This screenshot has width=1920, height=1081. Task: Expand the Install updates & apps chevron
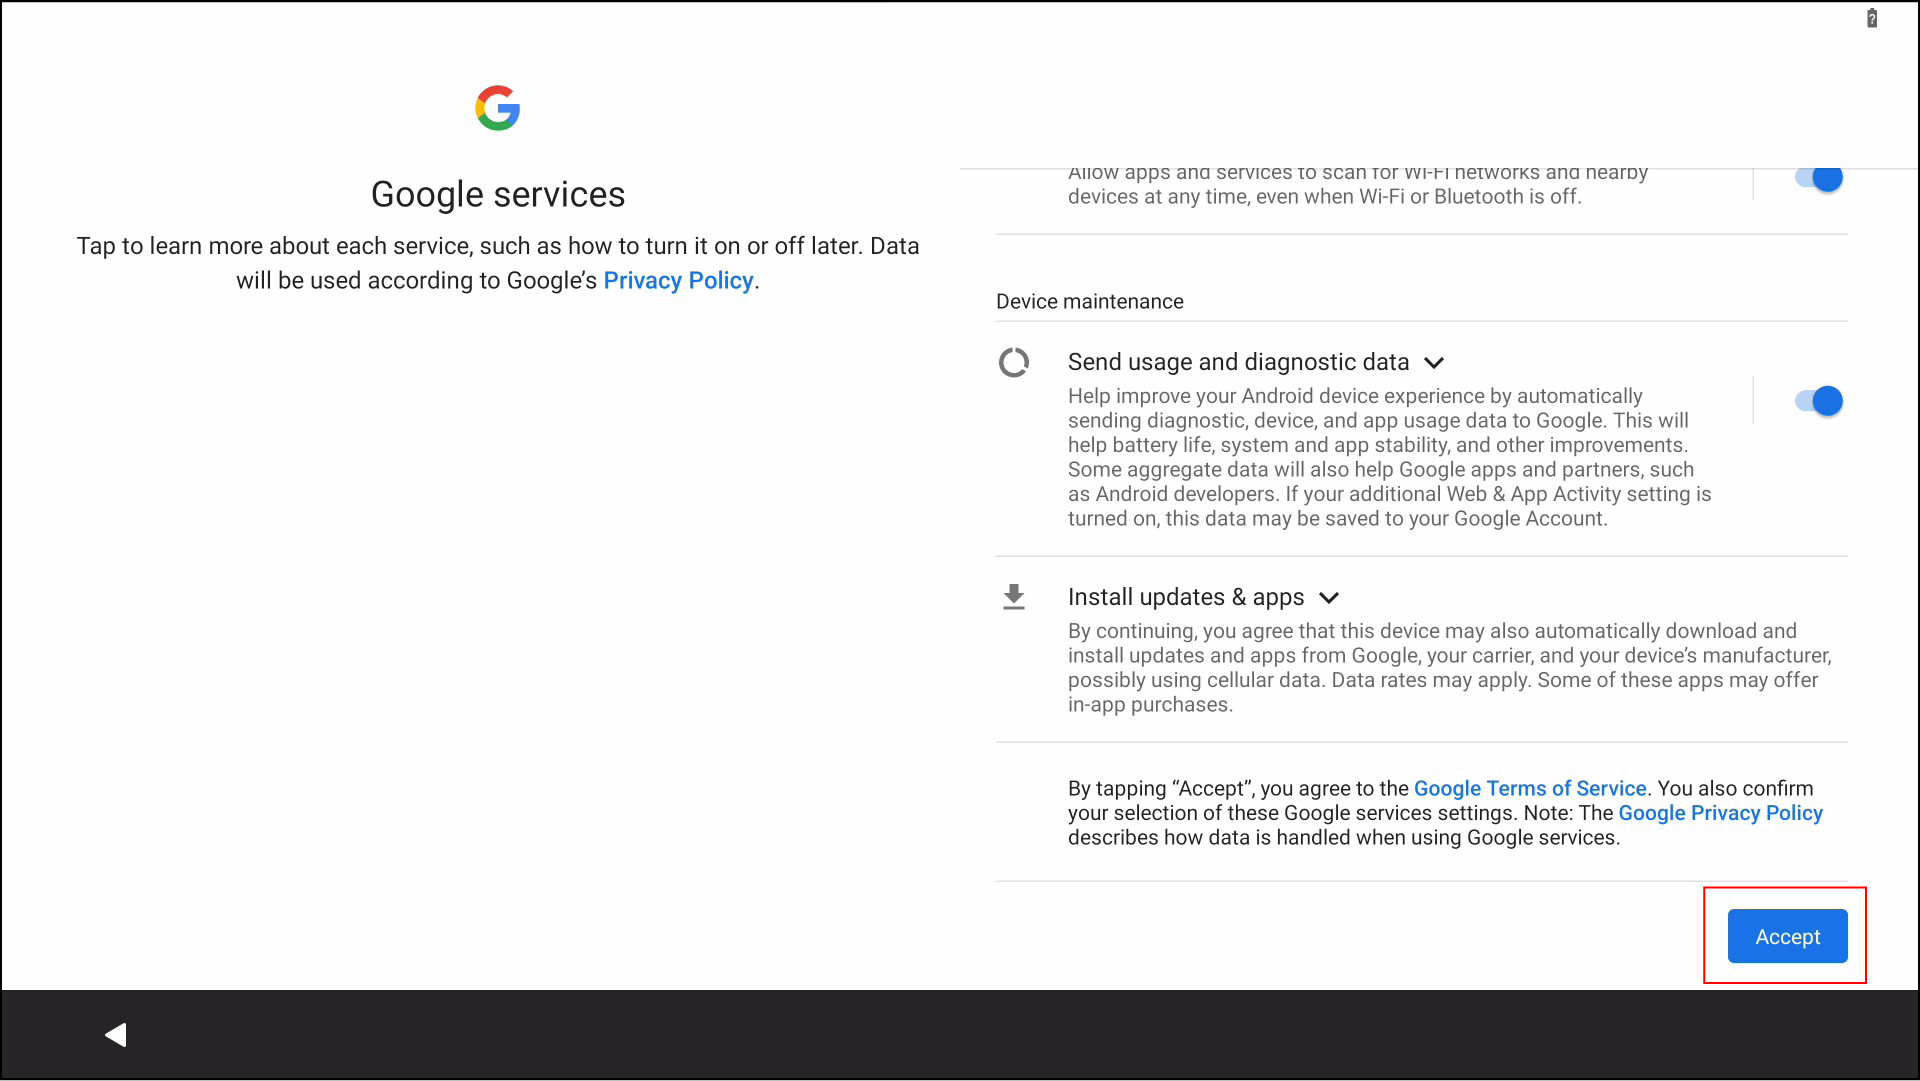point(1329,598)
